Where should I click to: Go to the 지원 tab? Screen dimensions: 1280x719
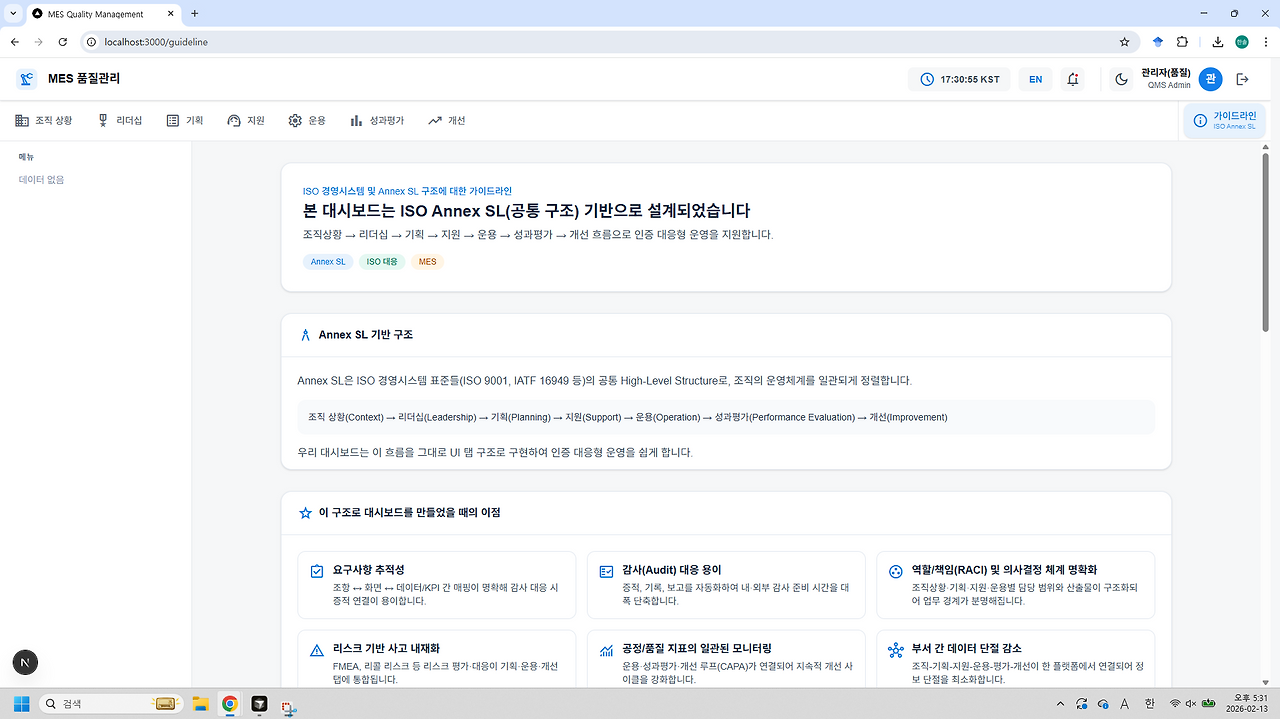[246, 120]
